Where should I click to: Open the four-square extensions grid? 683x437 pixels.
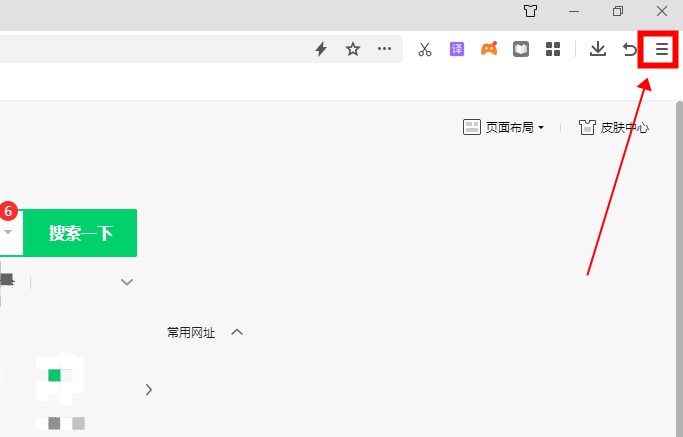tap(553, 49)
